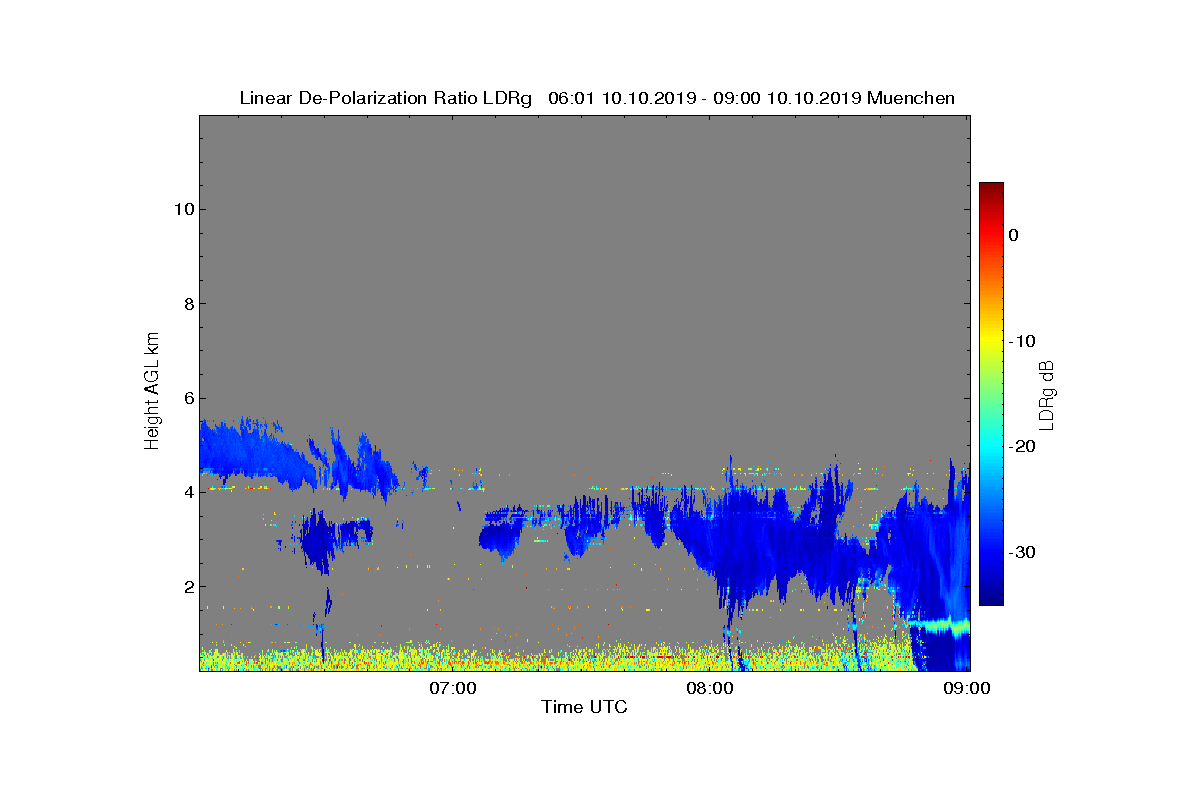This screenshot has width=1200, height=800.
Task: Click the color bar label -10
Action: click(x=1021, y=341)
